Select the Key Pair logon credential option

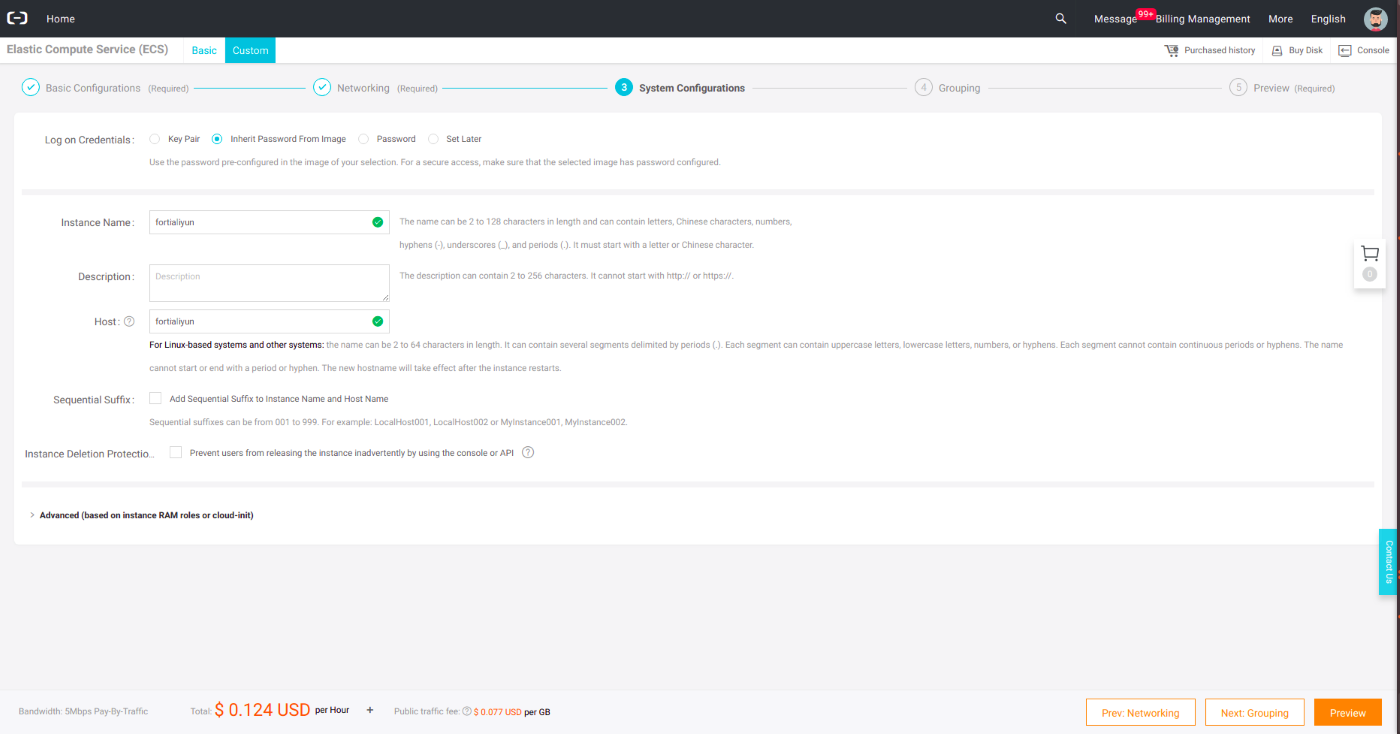coord(155,138)
